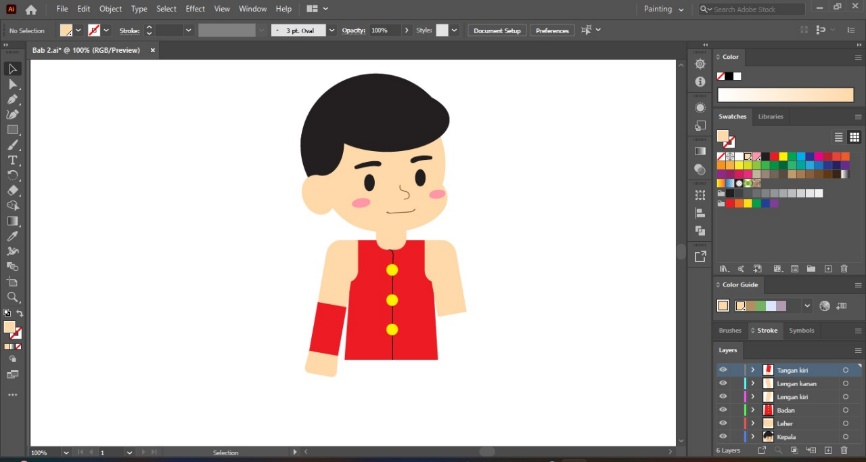Viewport: 866px width, 462px height.
Task: Click the Color panel gradient ramp
Action: (785, 95)
